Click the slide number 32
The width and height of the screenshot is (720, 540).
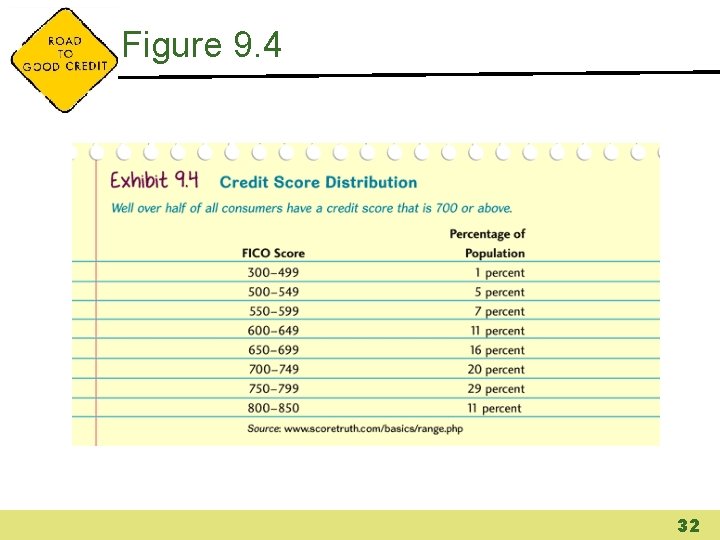click(x=688, y=525)
